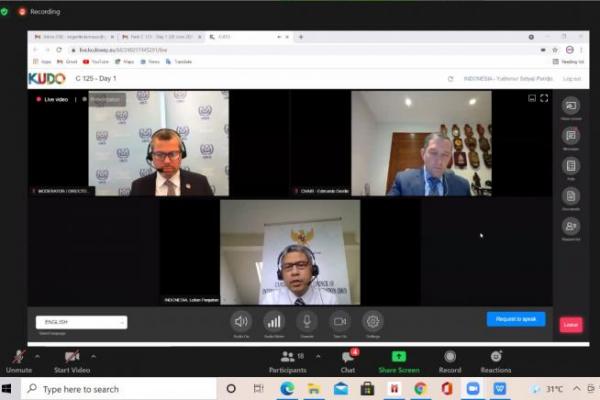
Task: Enter fullscreen video in KUDO
Action: [544, 98]
